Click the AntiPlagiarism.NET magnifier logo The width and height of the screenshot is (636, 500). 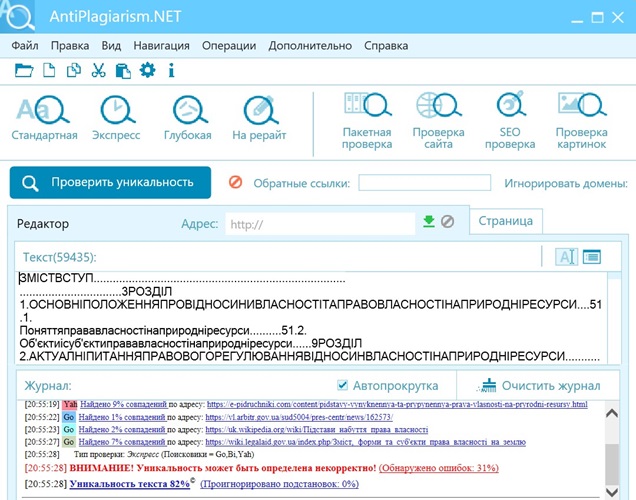(17, 16)
